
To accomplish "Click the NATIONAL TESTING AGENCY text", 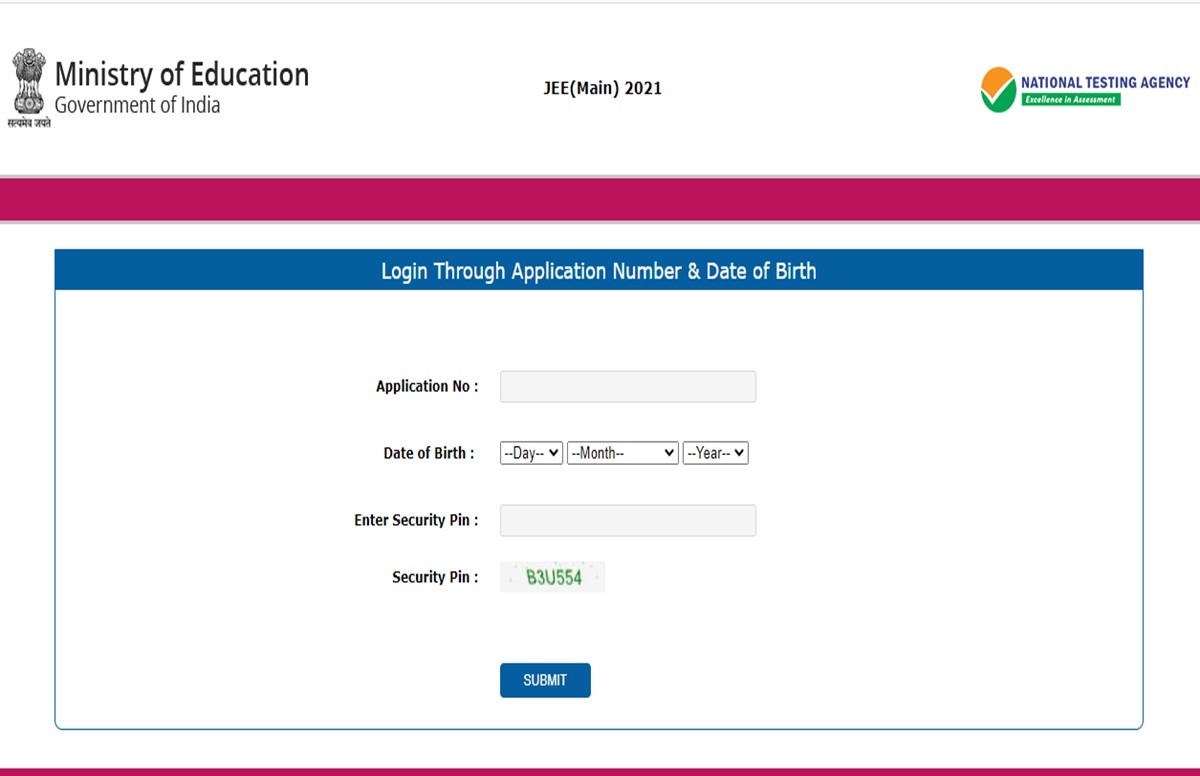I will tap(1105, 82).
